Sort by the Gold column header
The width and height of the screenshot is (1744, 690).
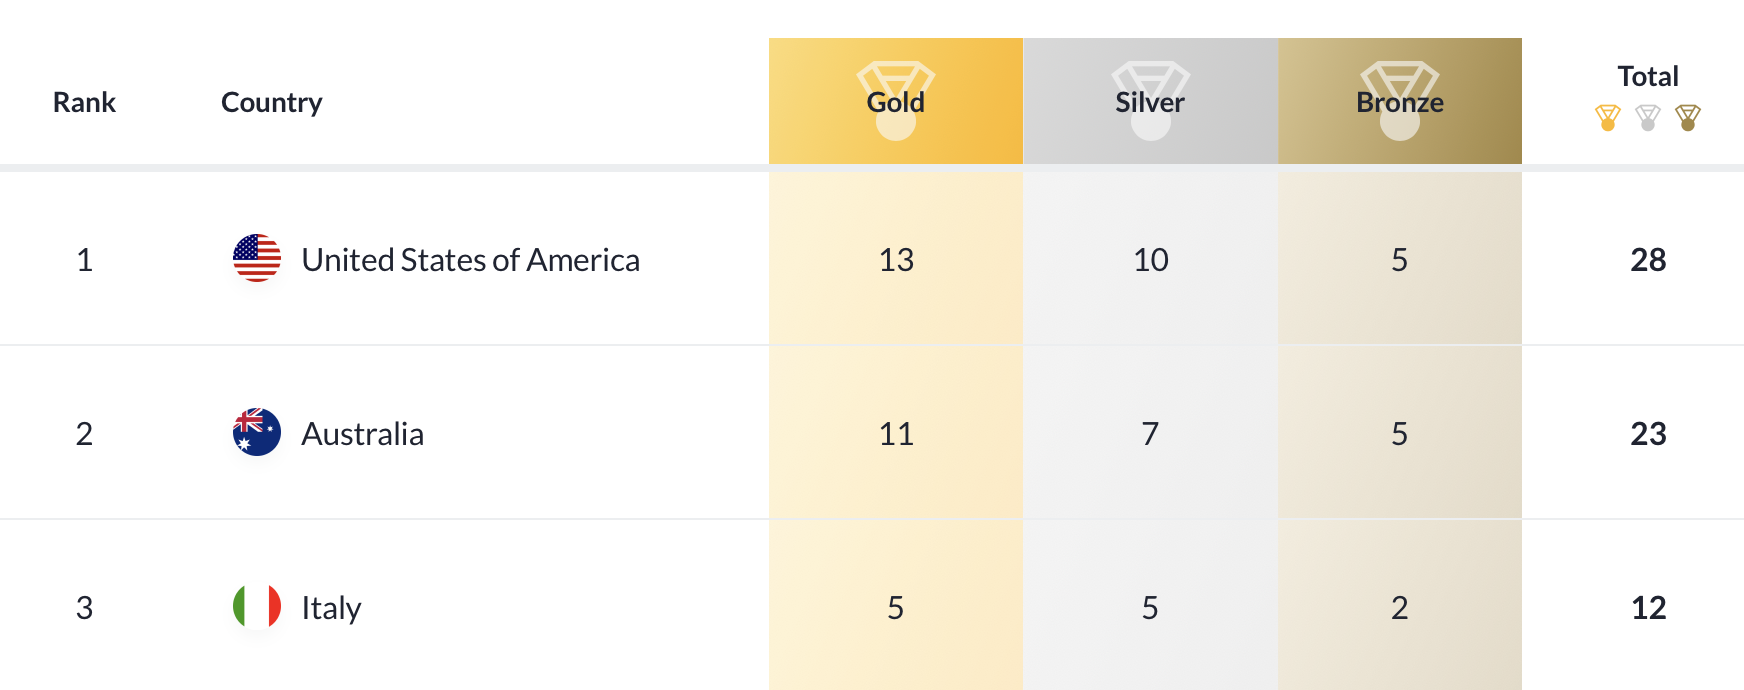pos(896,101)
